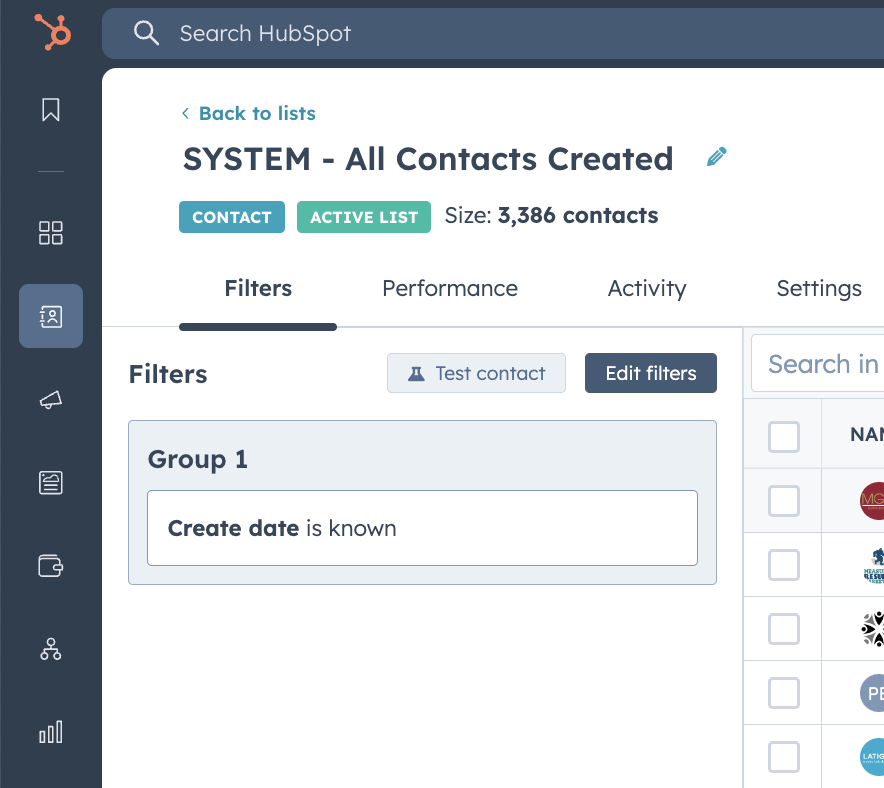Toggle the select-all checkbox in table header

click(x=784, y=436)
